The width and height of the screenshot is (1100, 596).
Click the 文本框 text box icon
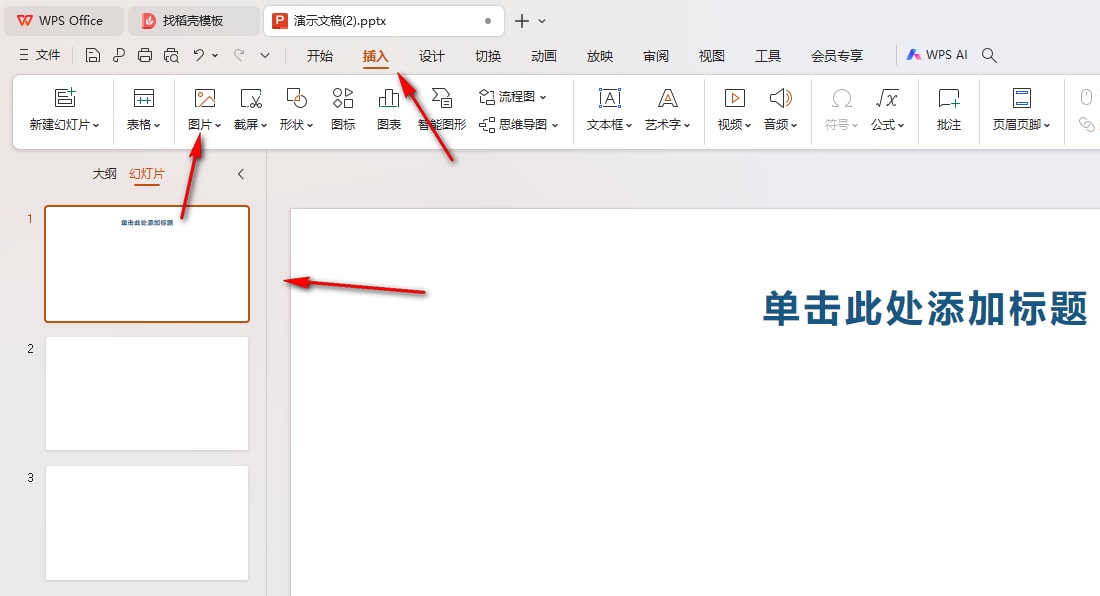click(x=610, y=97)
